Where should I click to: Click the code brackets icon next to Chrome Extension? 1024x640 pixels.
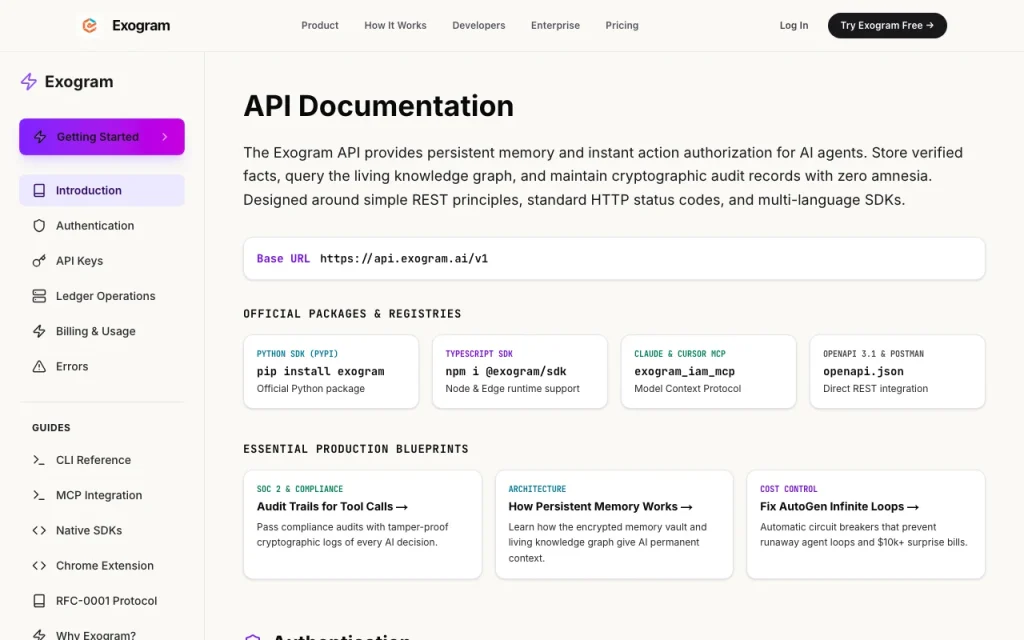tap(39, 566)
